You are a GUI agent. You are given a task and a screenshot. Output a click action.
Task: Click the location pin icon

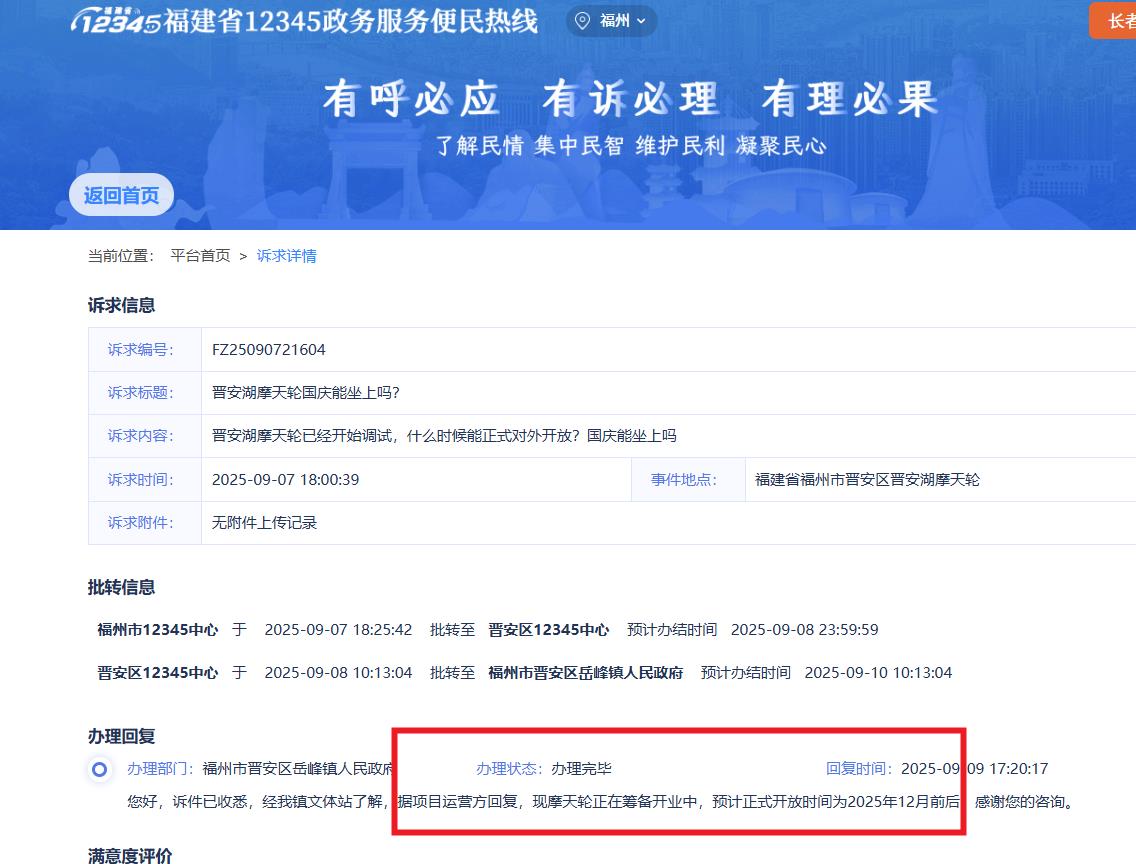coord(583,21)
